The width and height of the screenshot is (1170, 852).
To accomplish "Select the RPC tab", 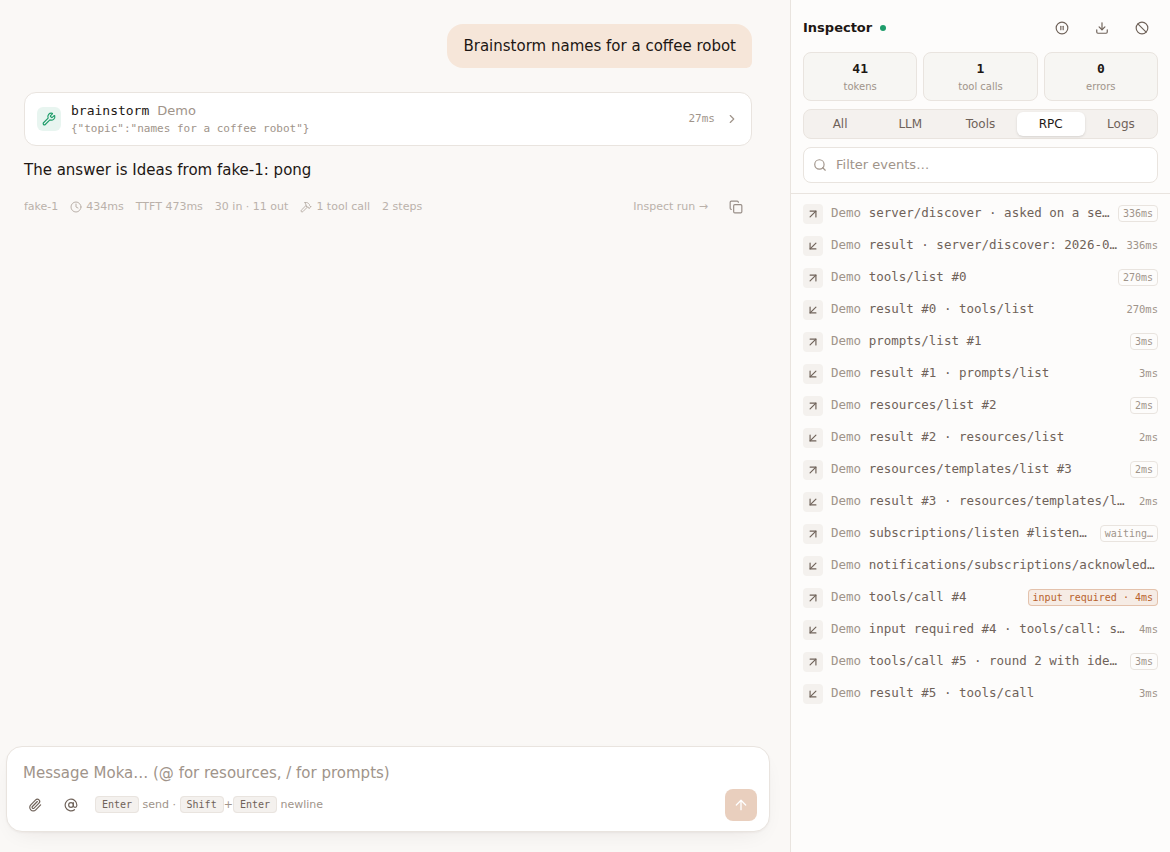I will tap(1050, 124).
